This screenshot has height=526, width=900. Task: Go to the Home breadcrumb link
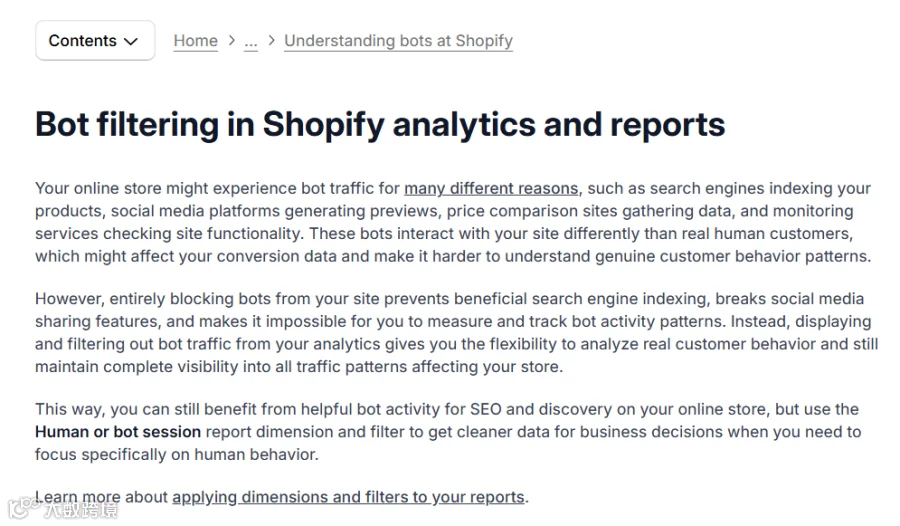coord(196,41)
